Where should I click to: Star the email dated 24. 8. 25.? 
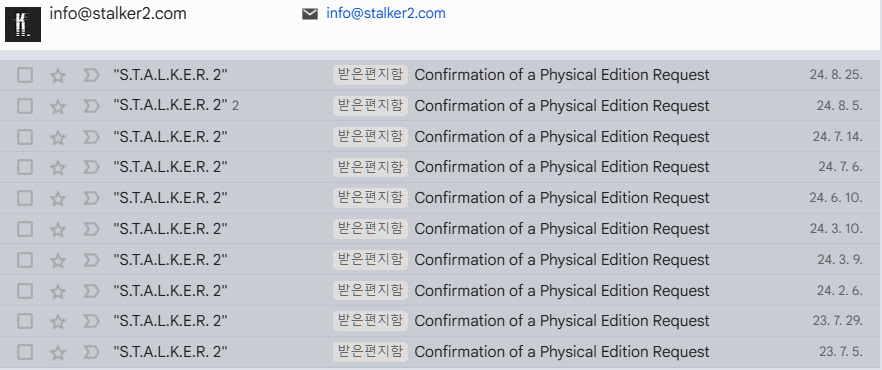(58, 75)
